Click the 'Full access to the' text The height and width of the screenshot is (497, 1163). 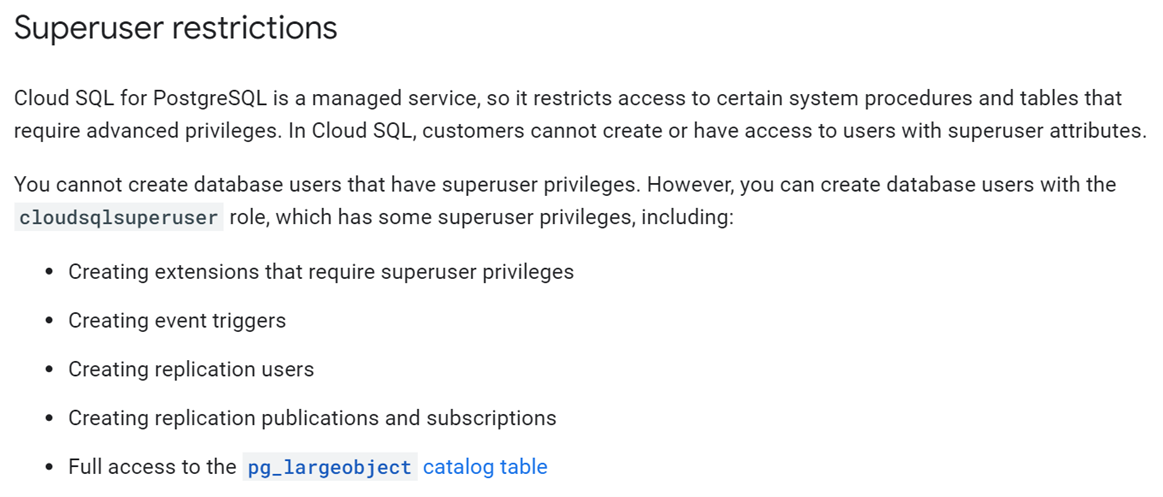(x=152, y=467)
